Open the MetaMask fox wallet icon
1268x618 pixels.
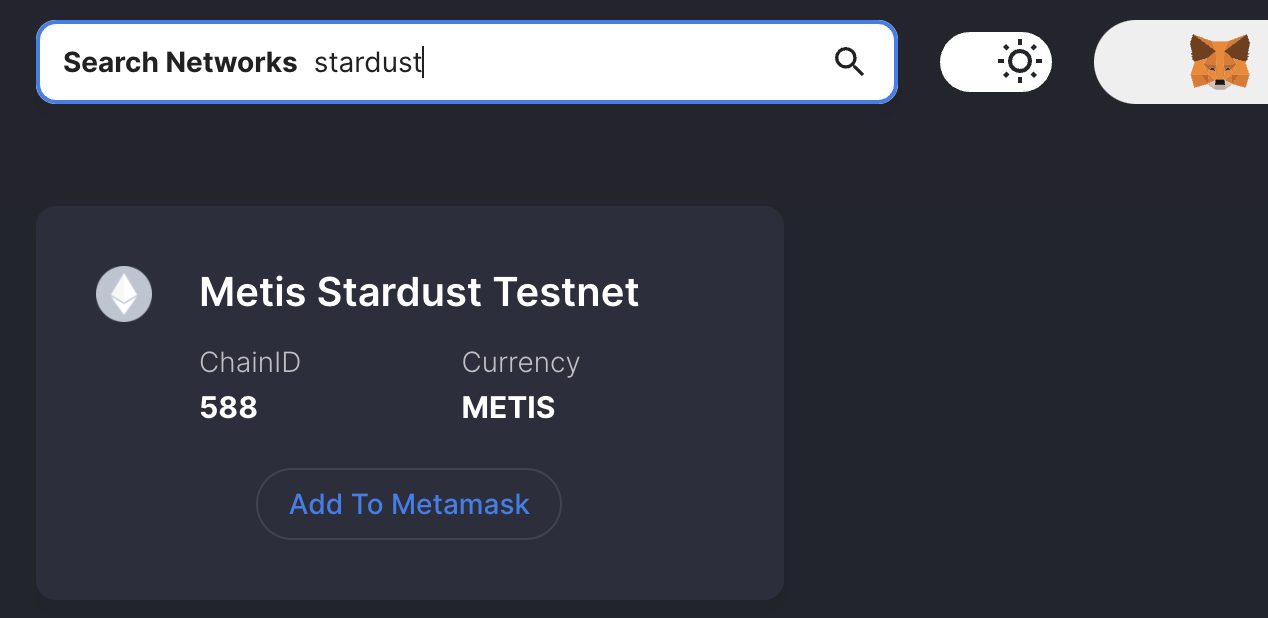[x=1219, y=62]
